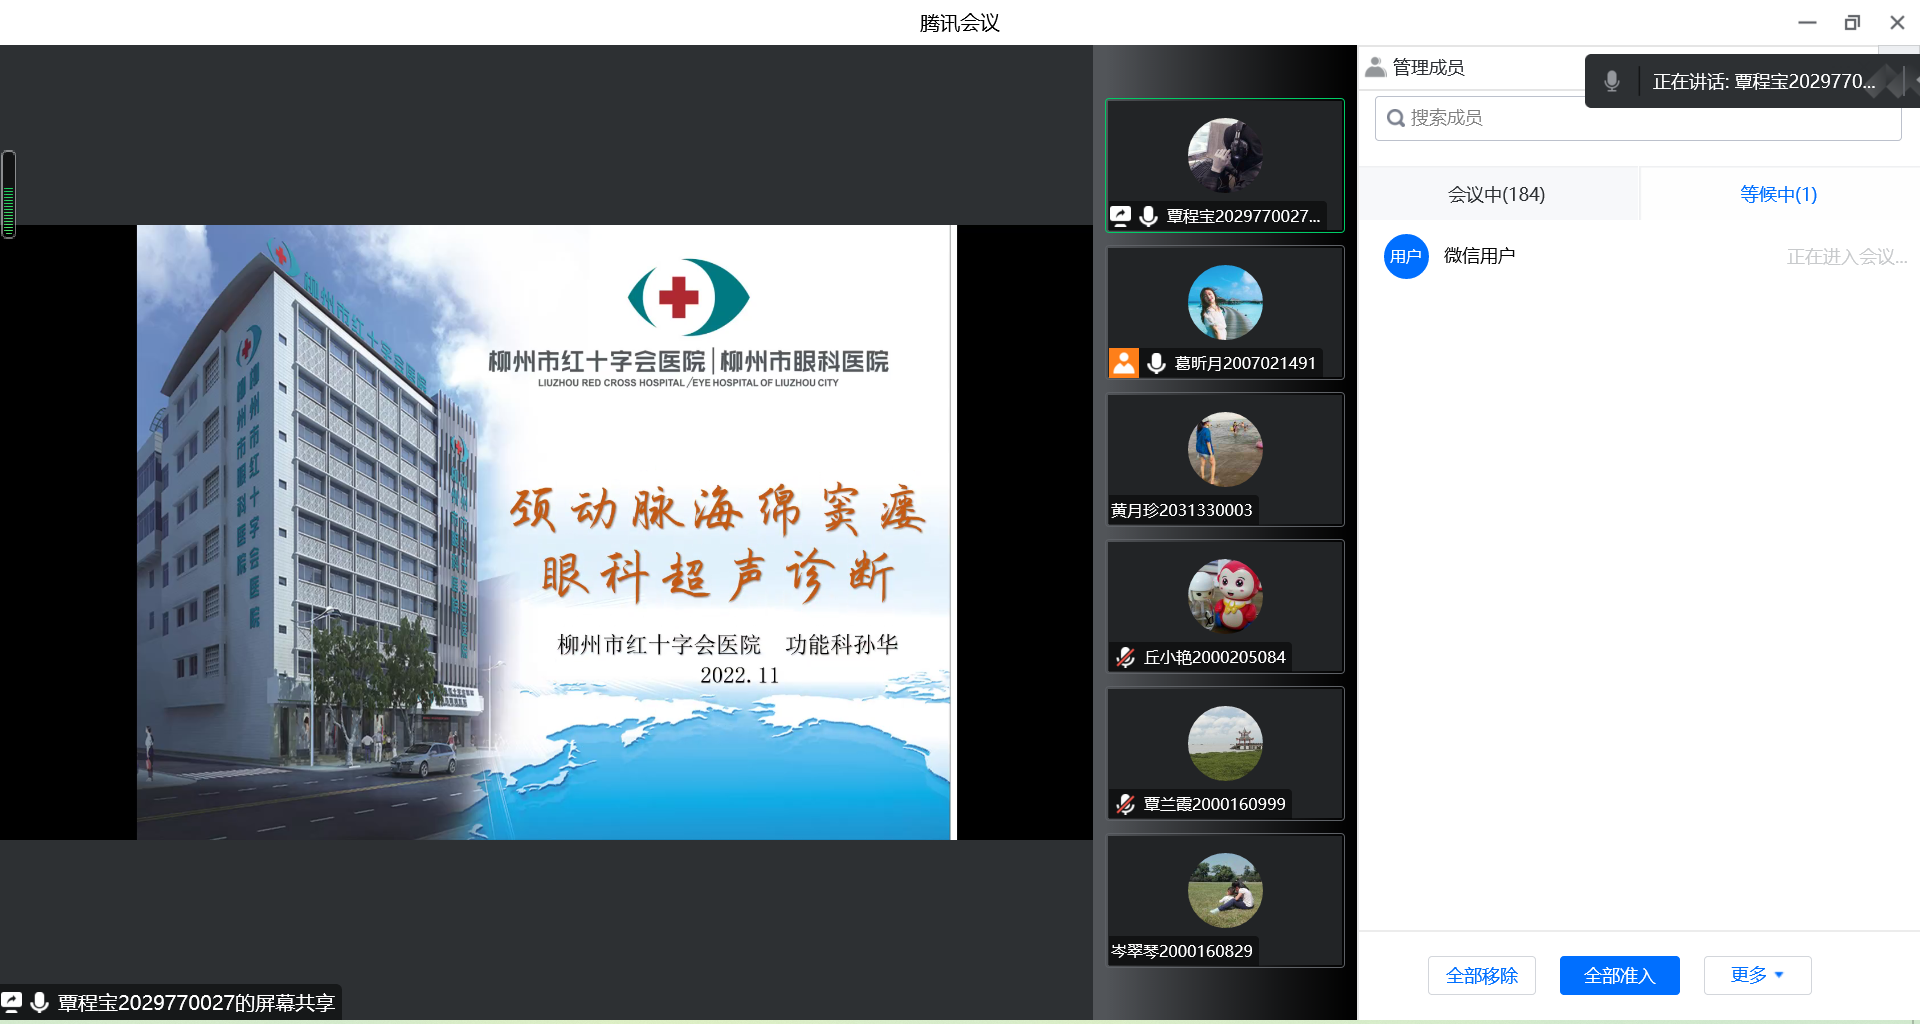This screenshot has width=1920, height=1024.
Task: Select 黄月珍2031330003's avatar thumbnail
Action: tap(1225, 449)
